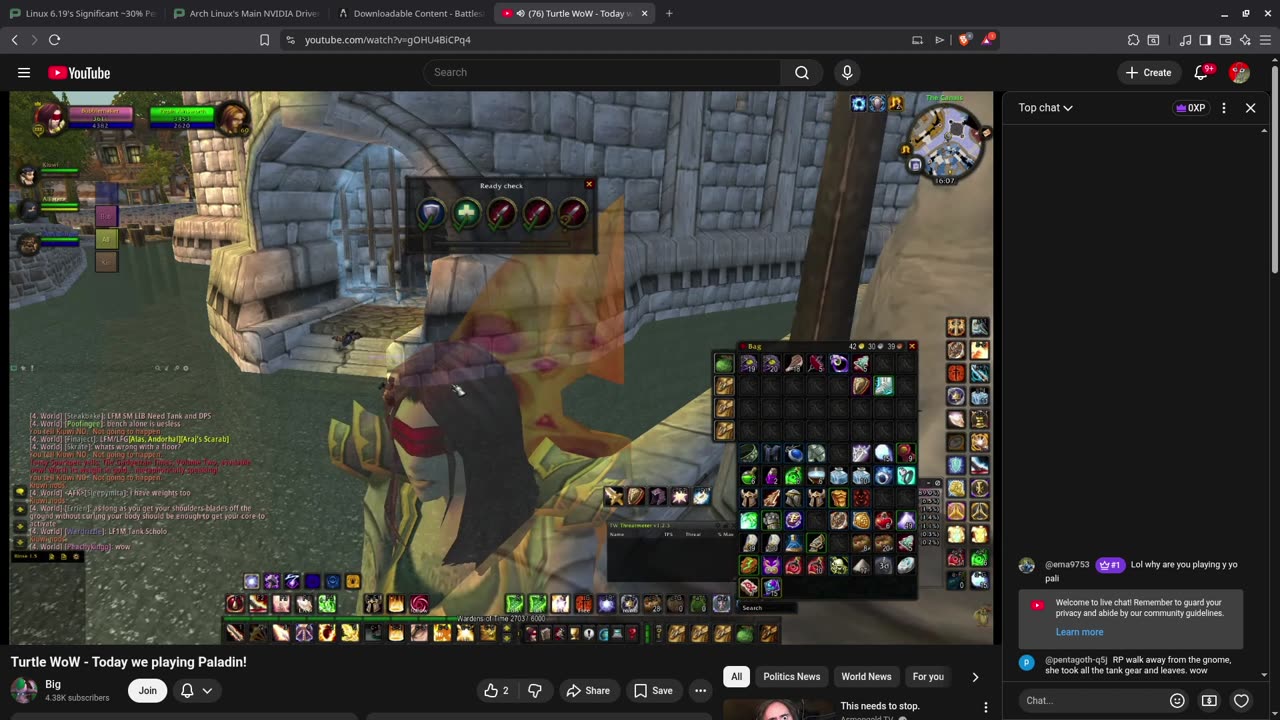Close the live chat panel
This screenshot has height=720, width=1280.
coord(1250,108)
